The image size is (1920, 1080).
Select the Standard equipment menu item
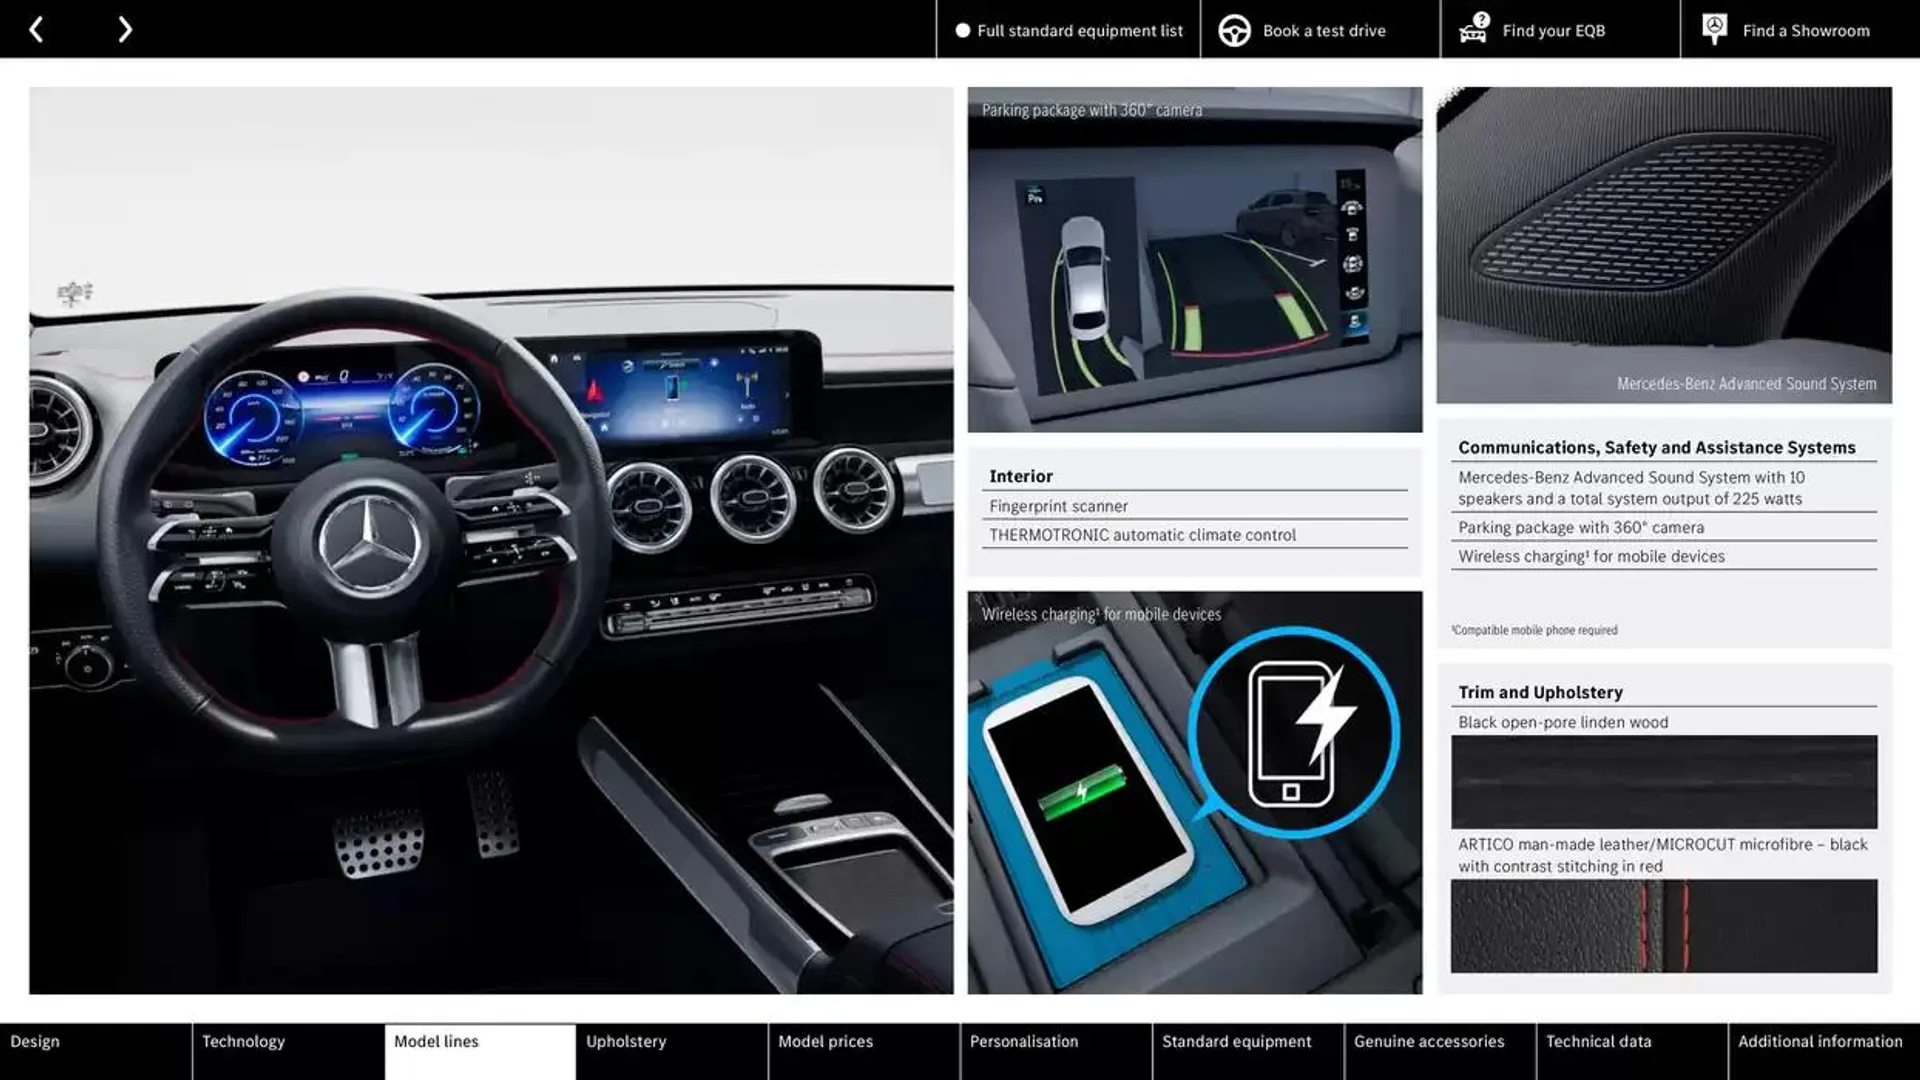click(1237, 1040)
